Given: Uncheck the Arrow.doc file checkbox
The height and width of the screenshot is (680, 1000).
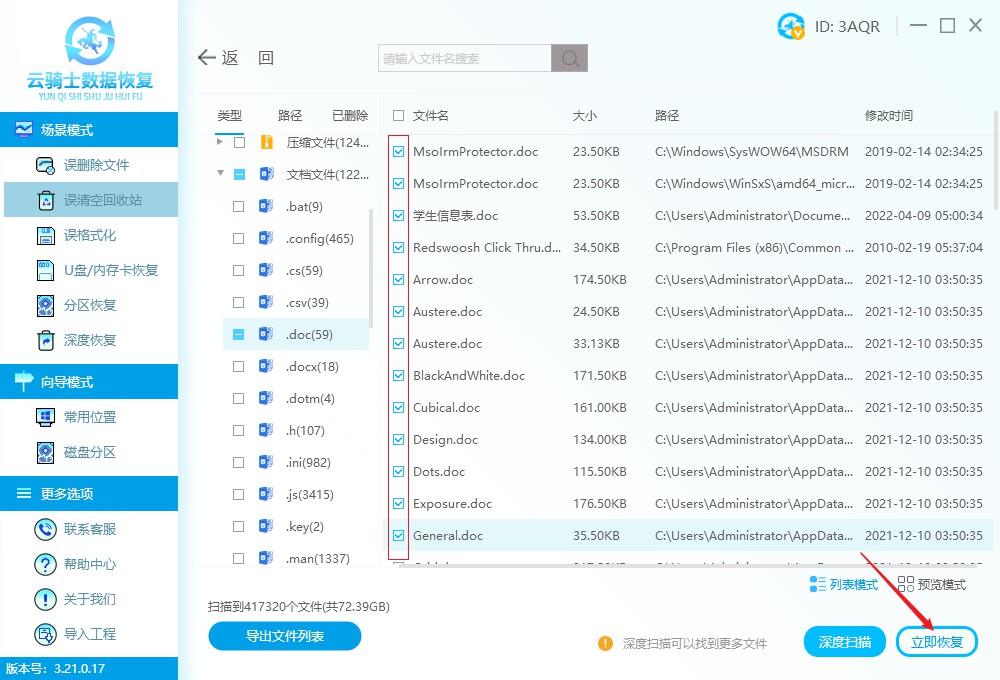Looking at the screenshot, I should 399,279.
